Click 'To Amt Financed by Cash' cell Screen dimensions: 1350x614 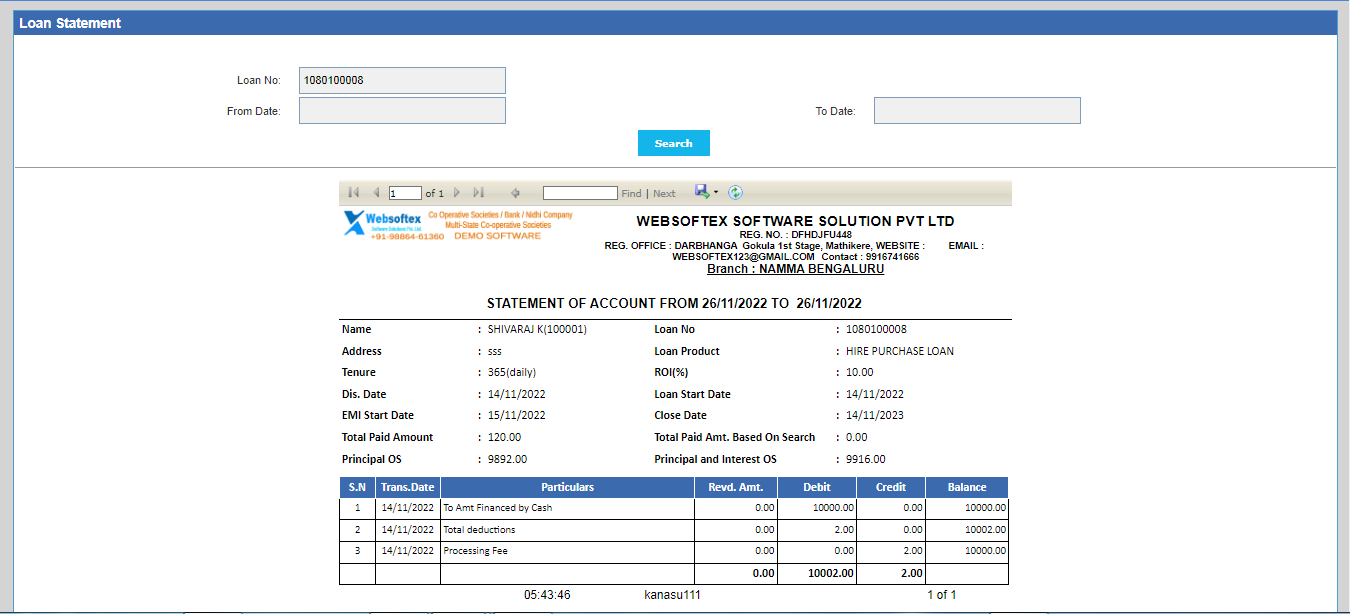pos(568,508)
